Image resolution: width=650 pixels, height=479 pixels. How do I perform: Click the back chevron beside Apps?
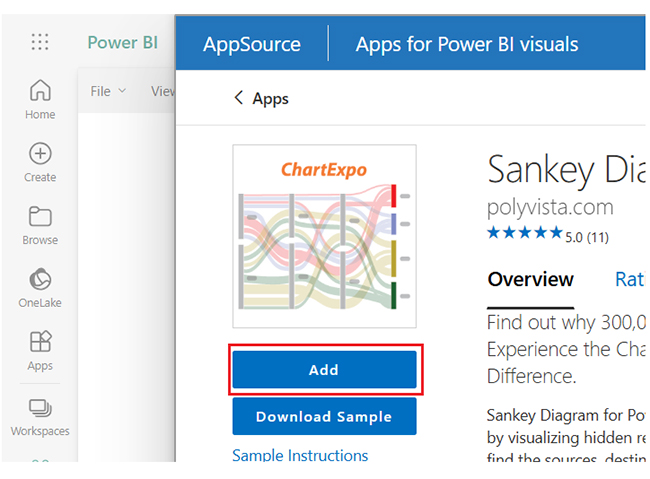pyautogui.click(x=238, y=98)
